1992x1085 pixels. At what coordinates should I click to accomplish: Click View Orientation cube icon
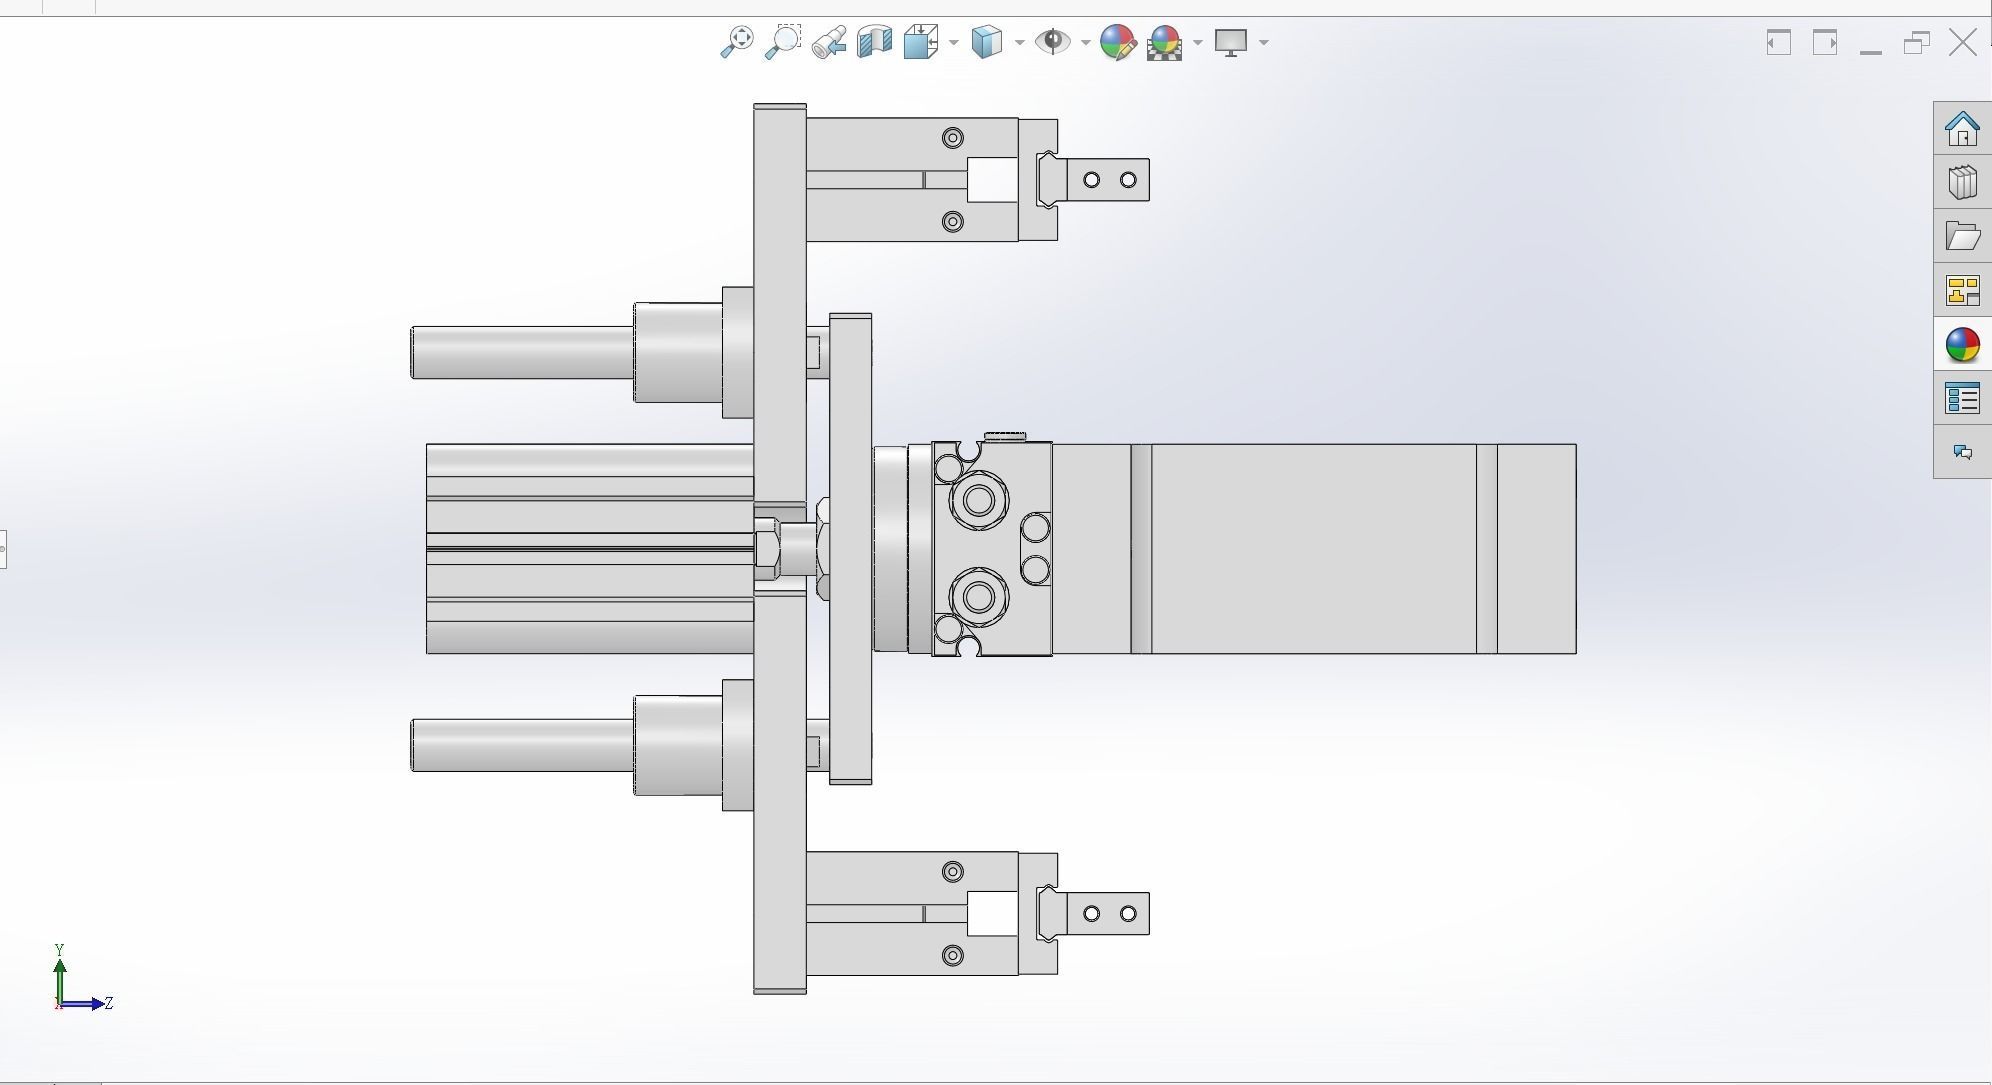point(920,42)
